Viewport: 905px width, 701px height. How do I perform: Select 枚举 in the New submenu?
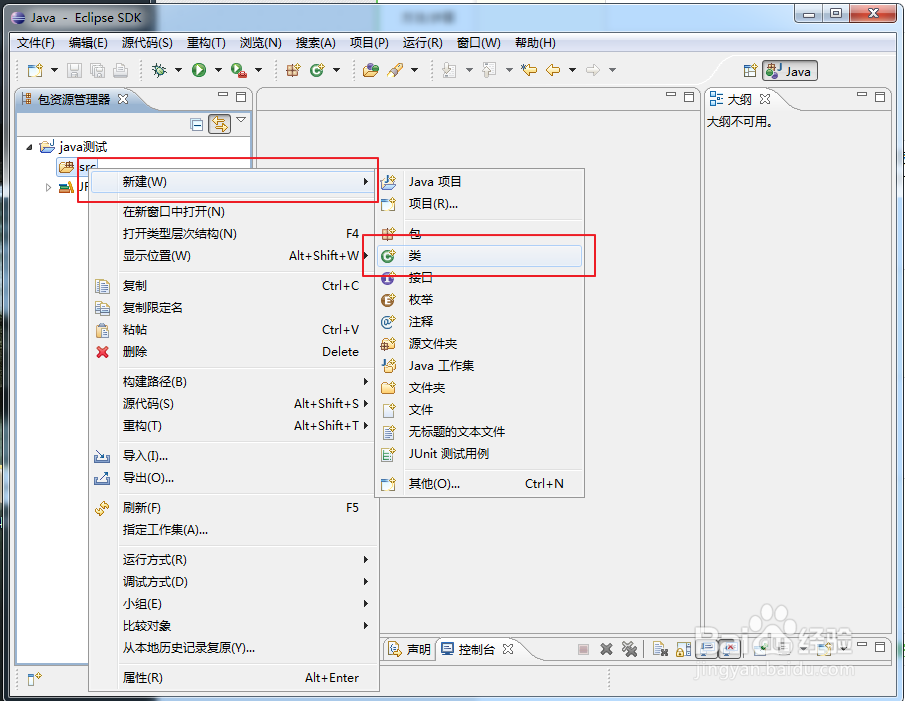click(x=479, y=299)
